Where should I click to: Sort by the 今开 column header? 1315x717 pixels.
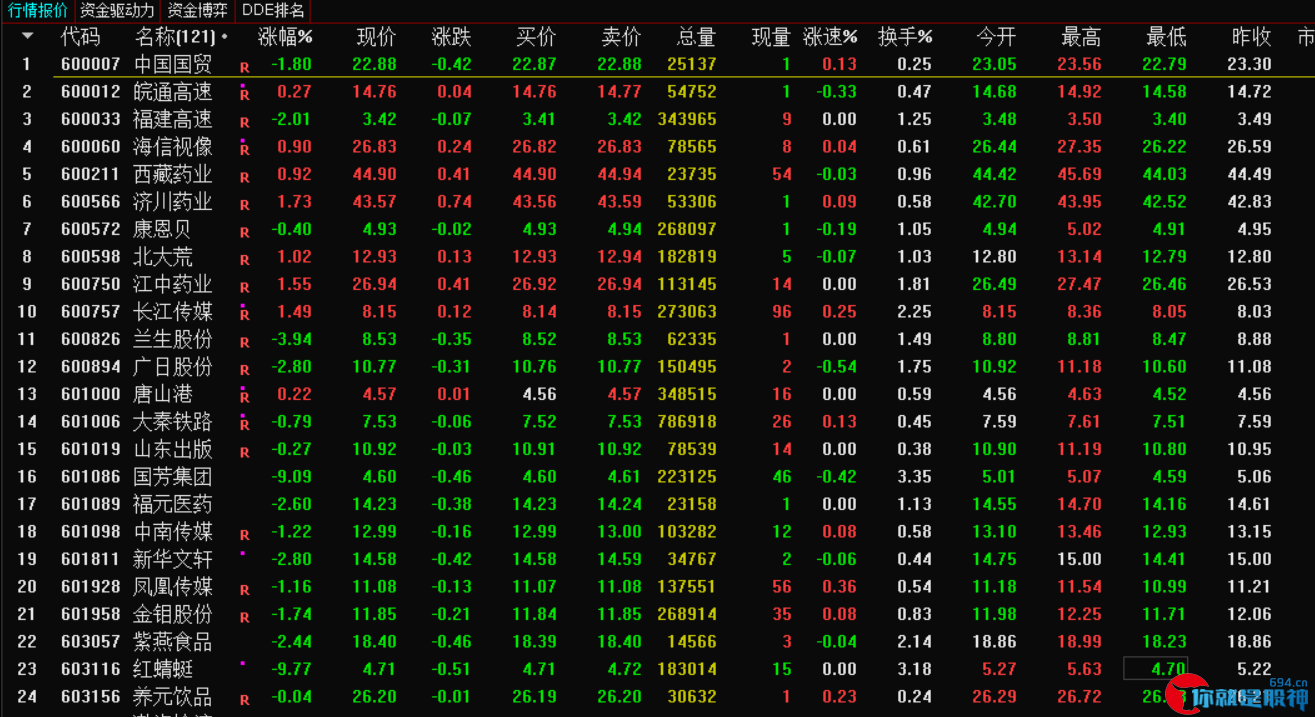(x=996, y=37)
